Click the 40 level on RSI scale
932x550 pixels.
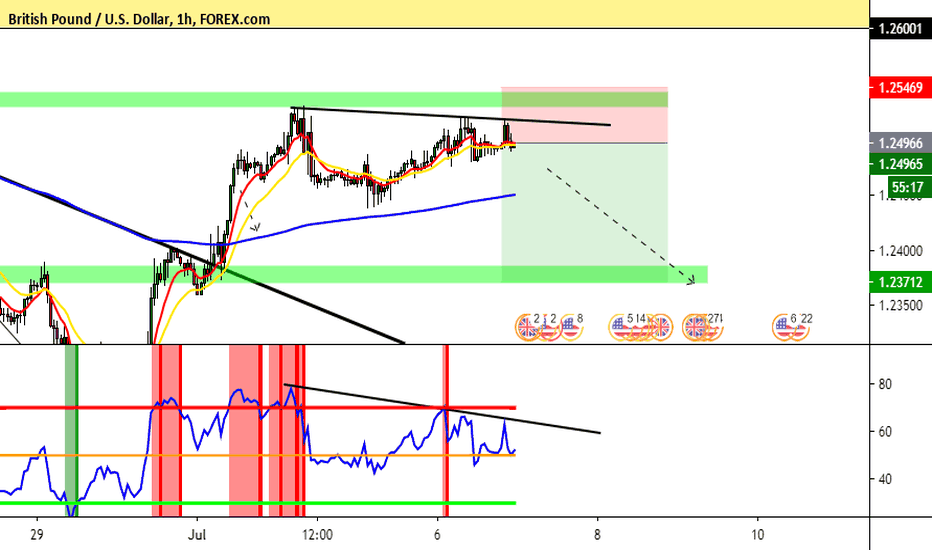click(x=884, y=479)
